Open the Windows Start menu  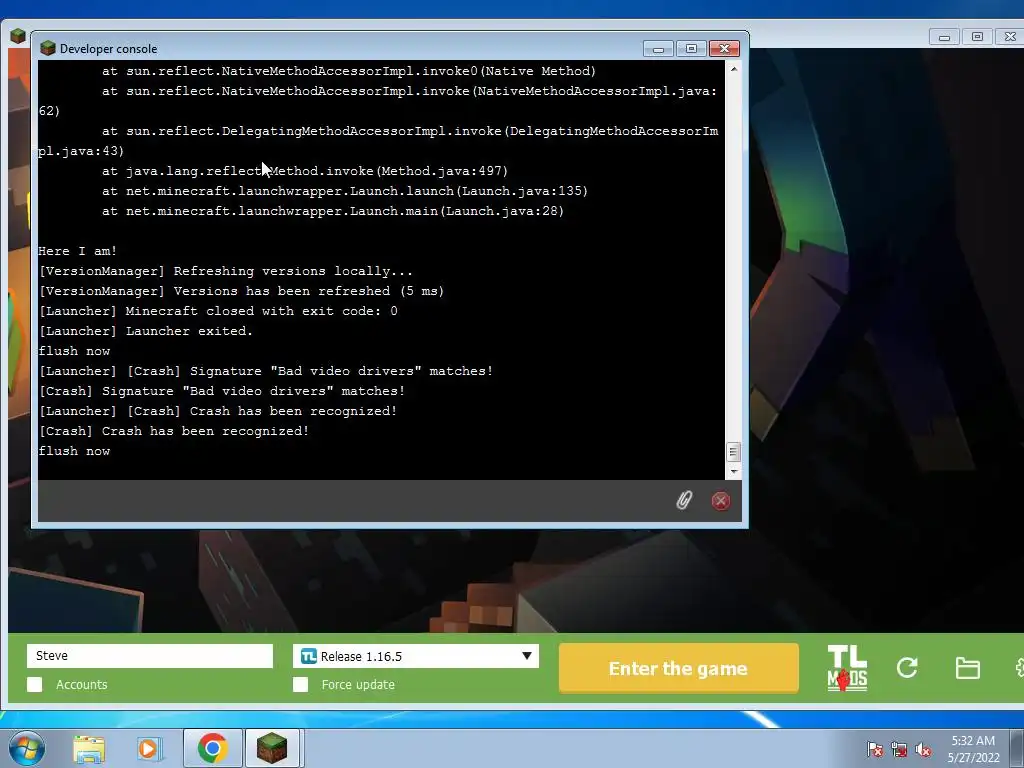(x=26, y=748)
